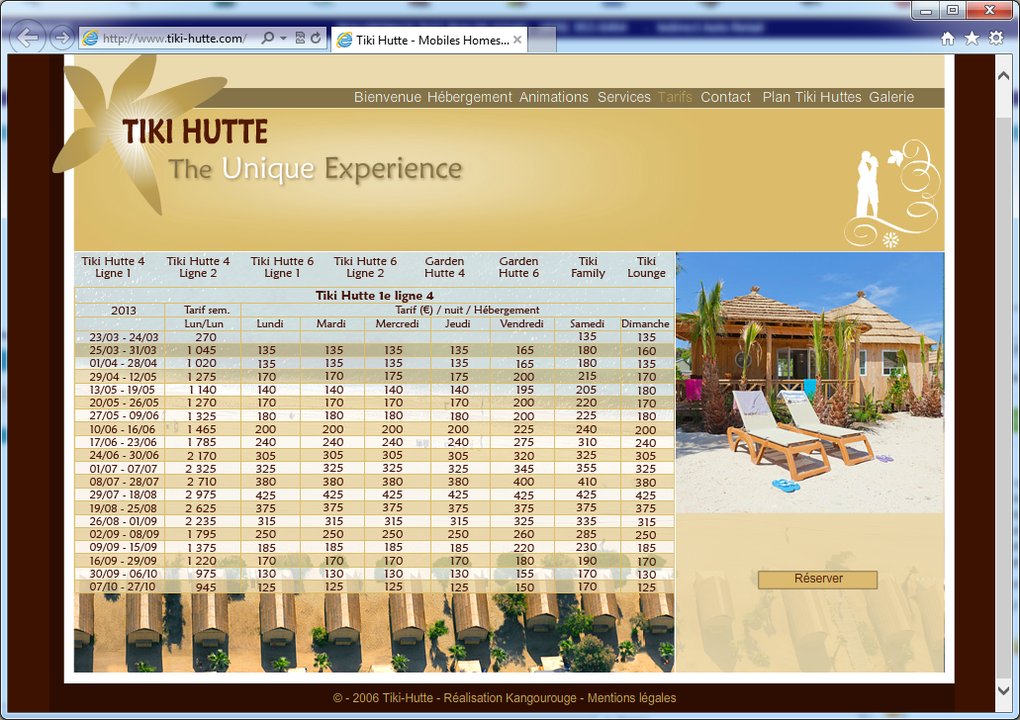Image resolution: width=1020 pixels, height=720 pixels.
Task: Open the Galerie page
Action: click(x=891, y=97)
